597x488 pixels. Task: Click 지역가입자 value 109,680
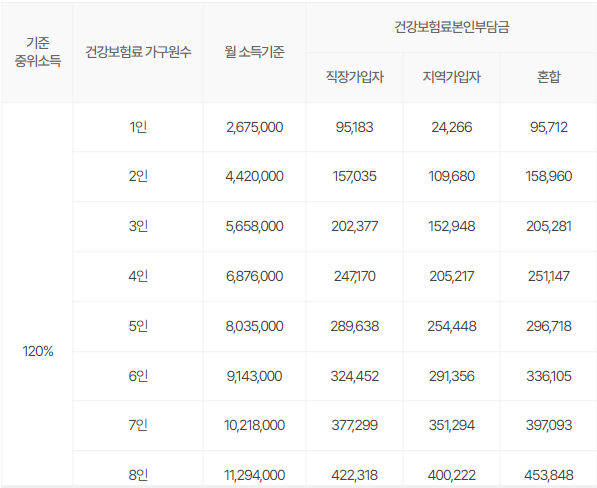pos(452,177)
